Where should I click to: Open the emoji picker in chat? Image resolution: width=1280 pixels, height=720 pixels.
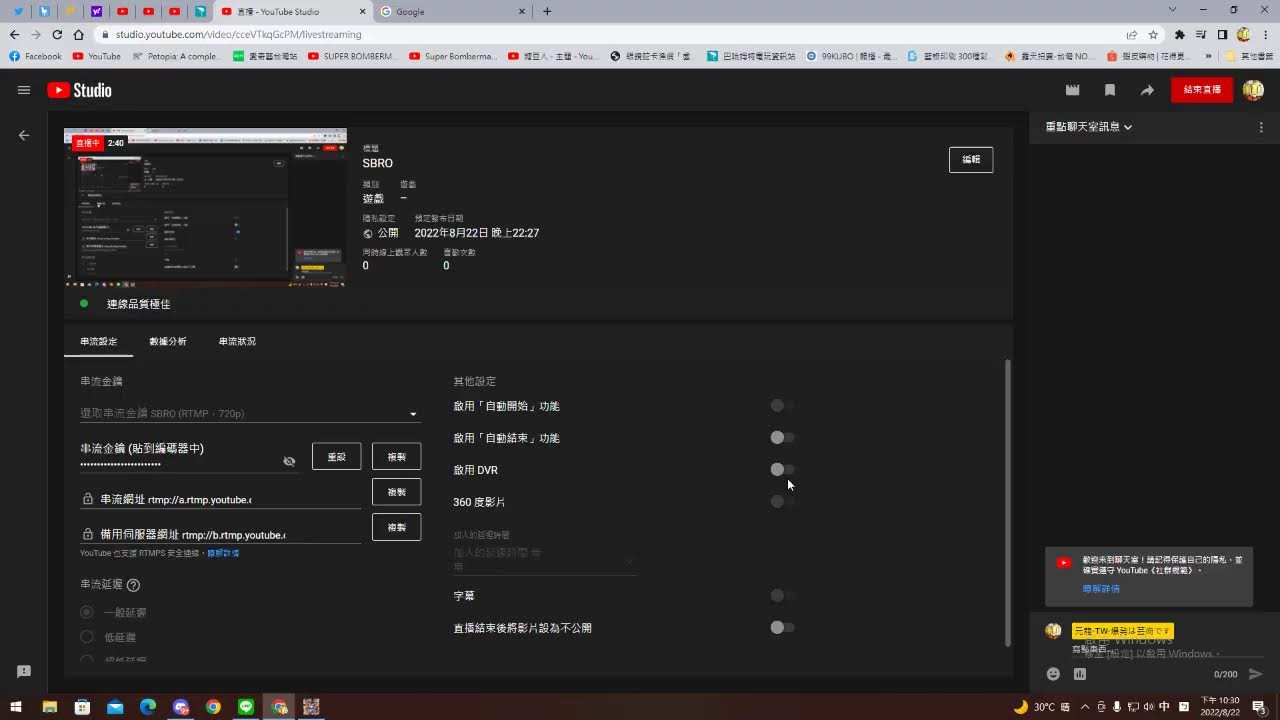tap(1053, 674)
